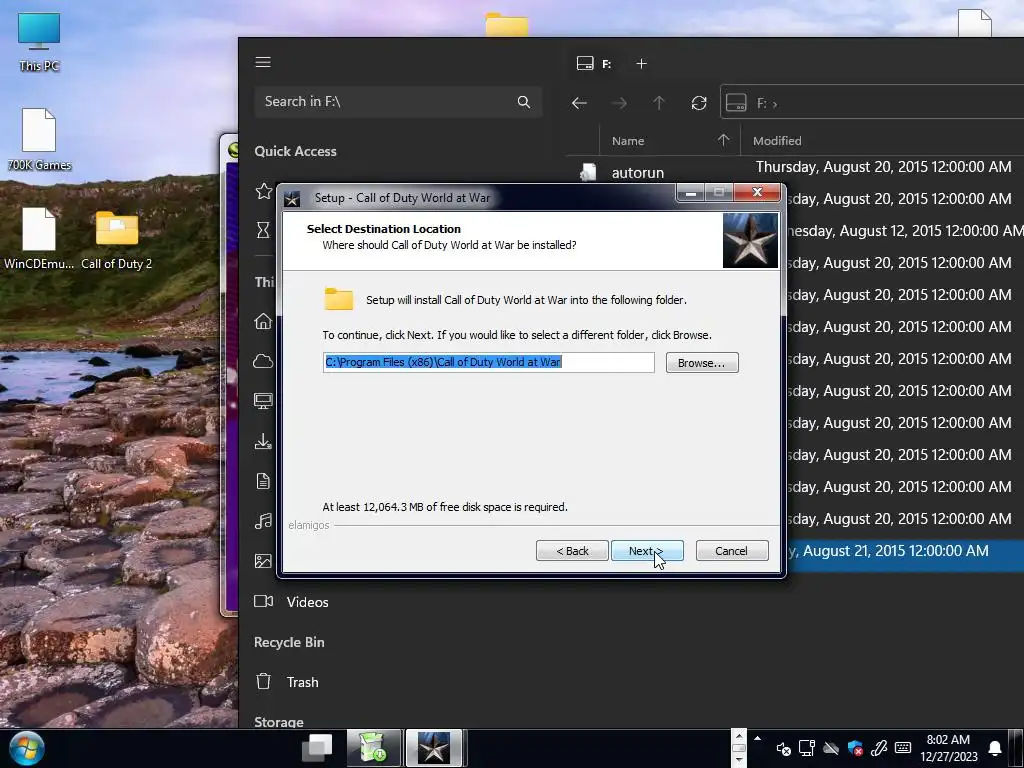The image size is (1024, 768).
Task: Click the destination folder path field
Action: coord(488,362)
